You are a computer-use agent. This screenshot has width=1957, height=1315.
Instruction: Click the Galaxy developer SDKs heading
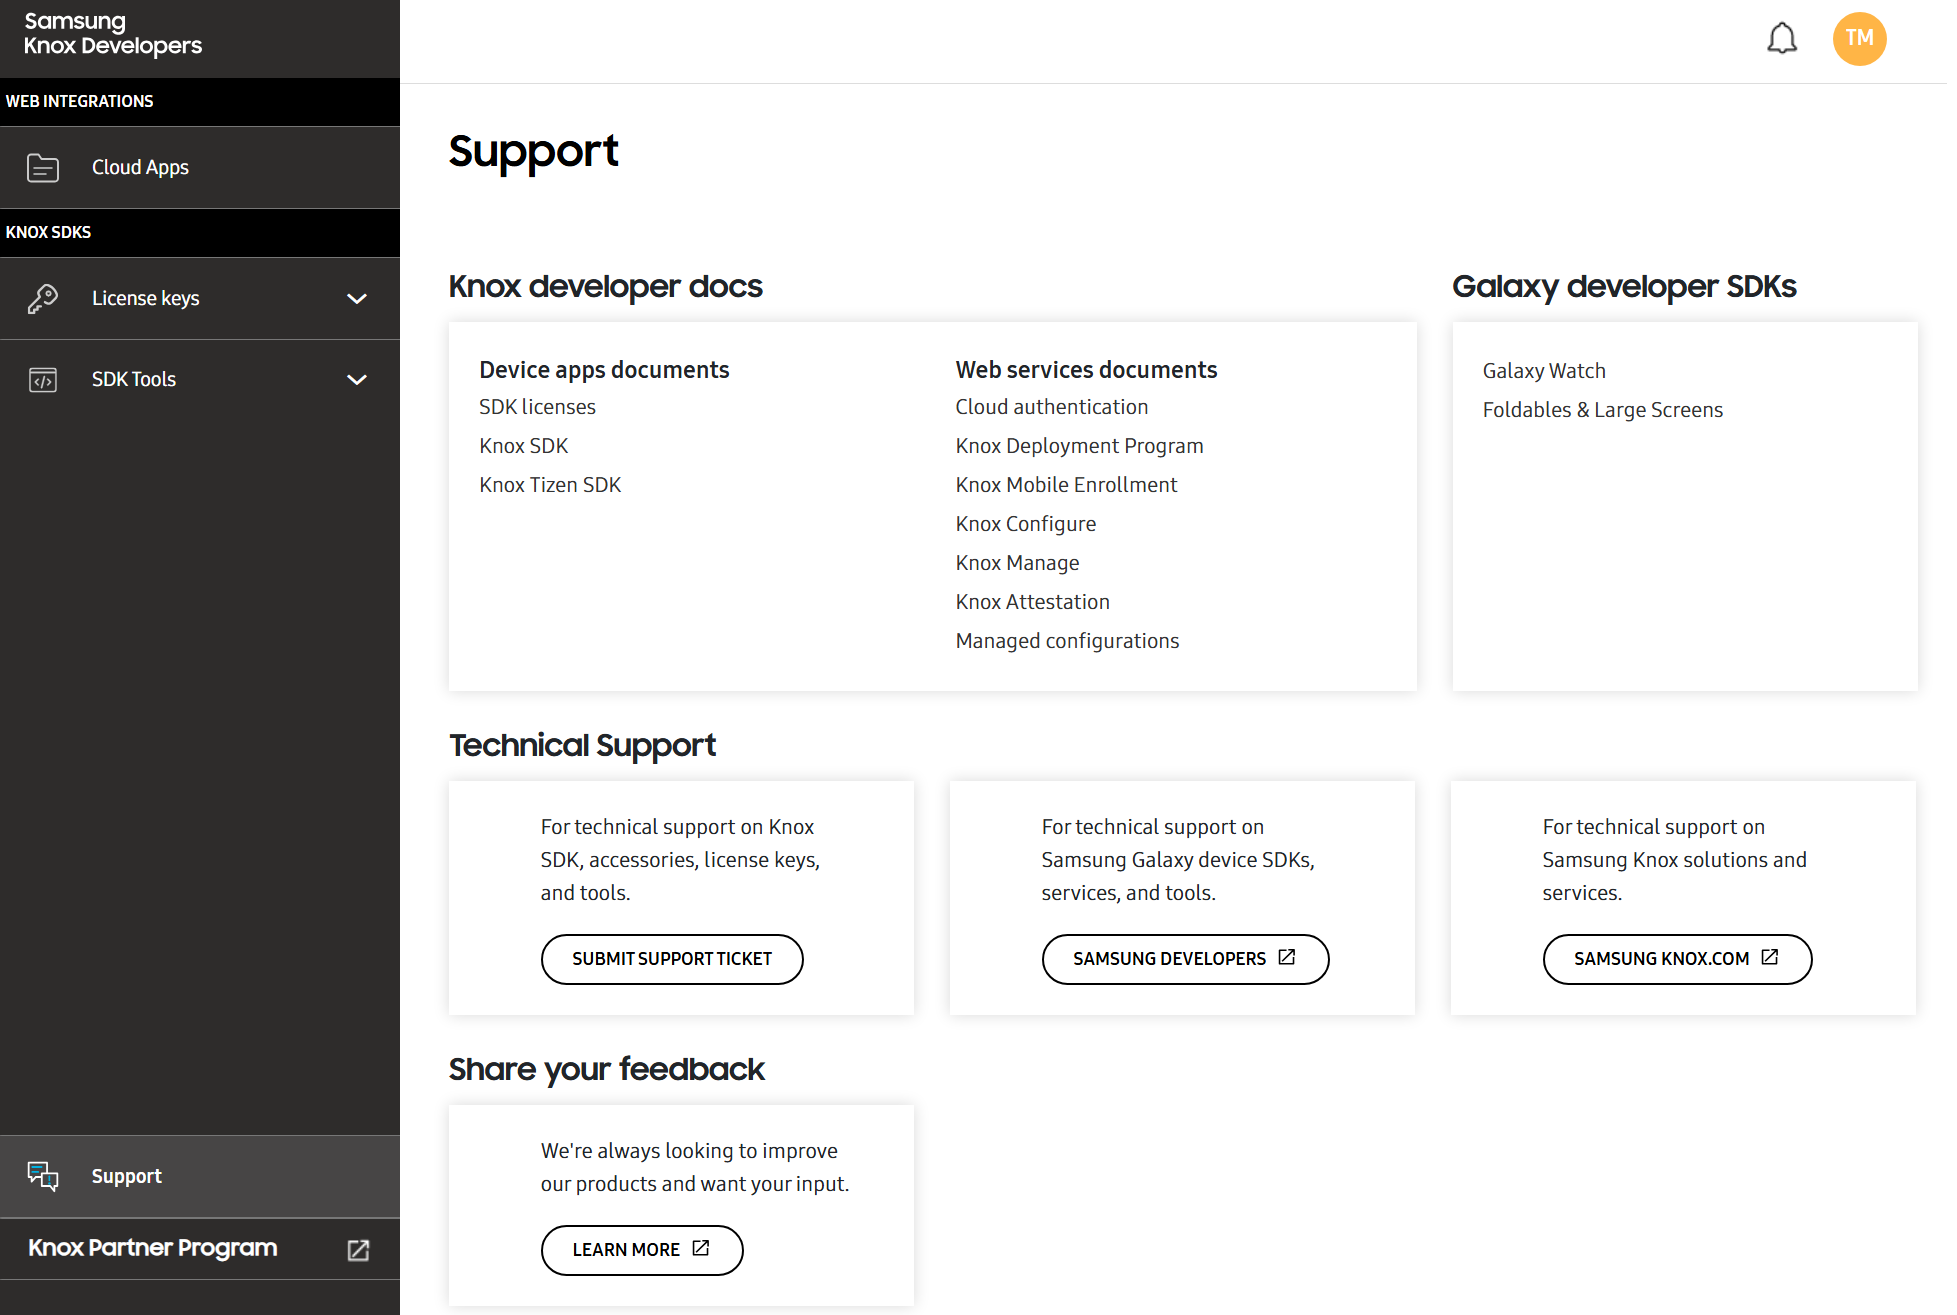click(x=1624, y=287)
